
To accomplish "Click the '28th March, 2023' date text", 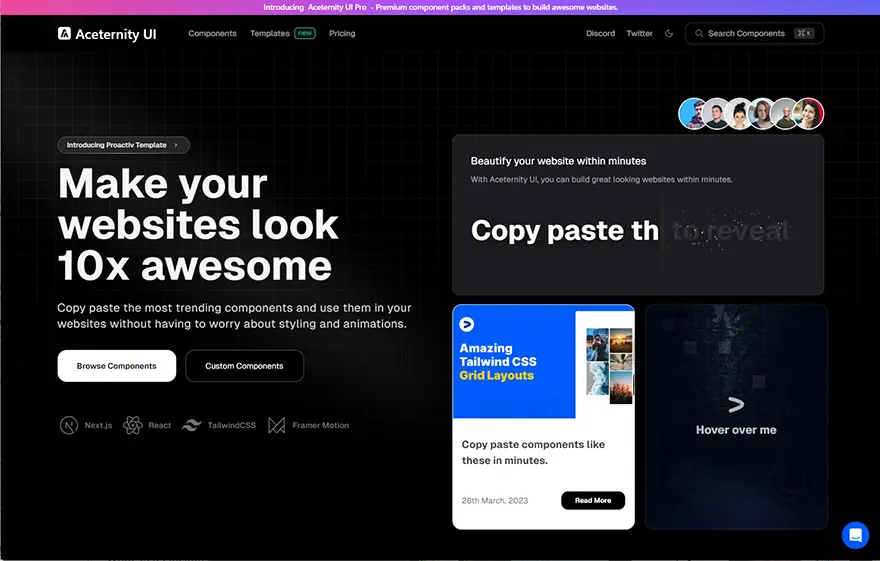I will coord(494,500).
